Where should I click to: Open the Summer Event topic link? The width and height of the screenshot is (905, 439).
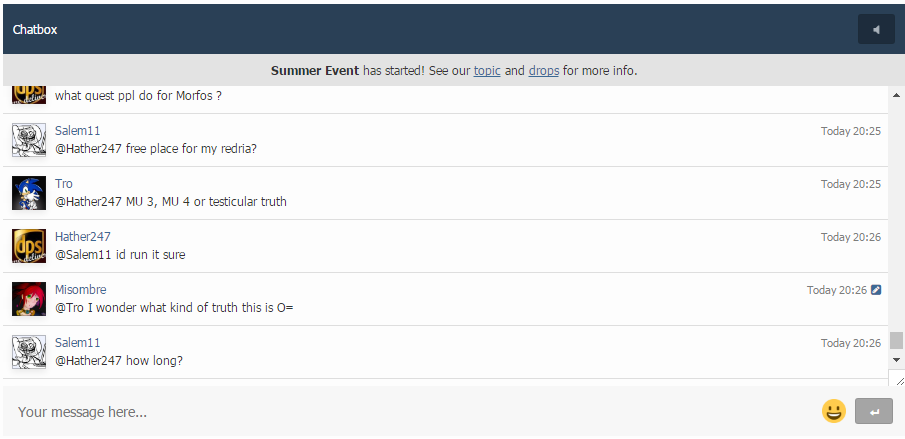487,71
